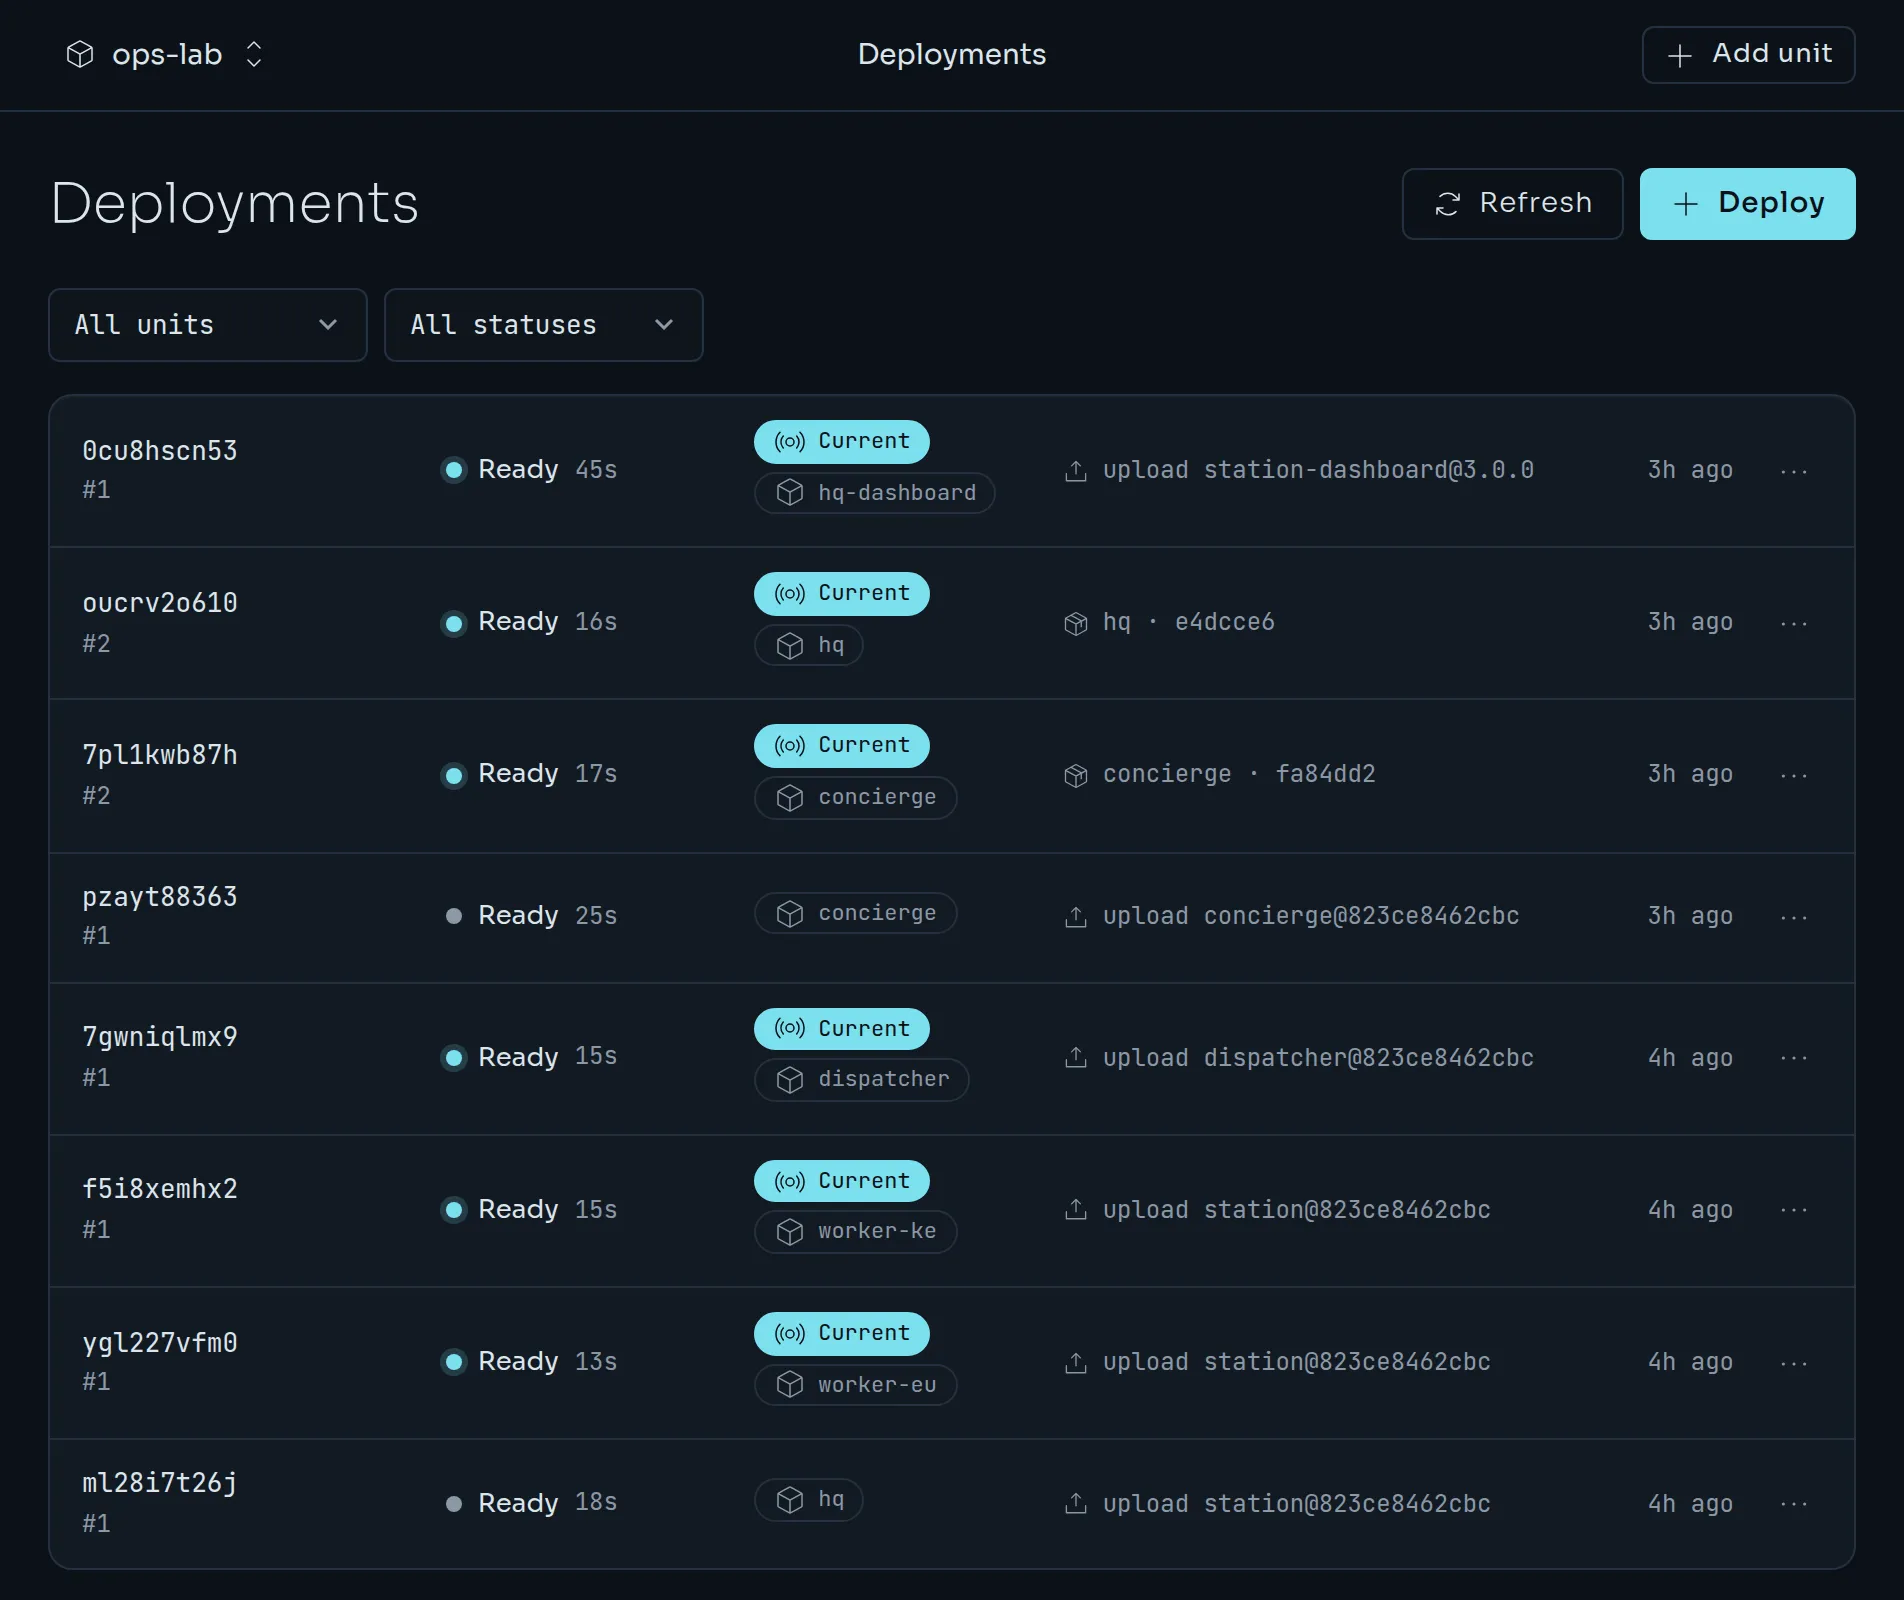Click the hq unit tag on oucrv2o610 row
The width and height of the screenshot is (1904, 1600).
809,645
